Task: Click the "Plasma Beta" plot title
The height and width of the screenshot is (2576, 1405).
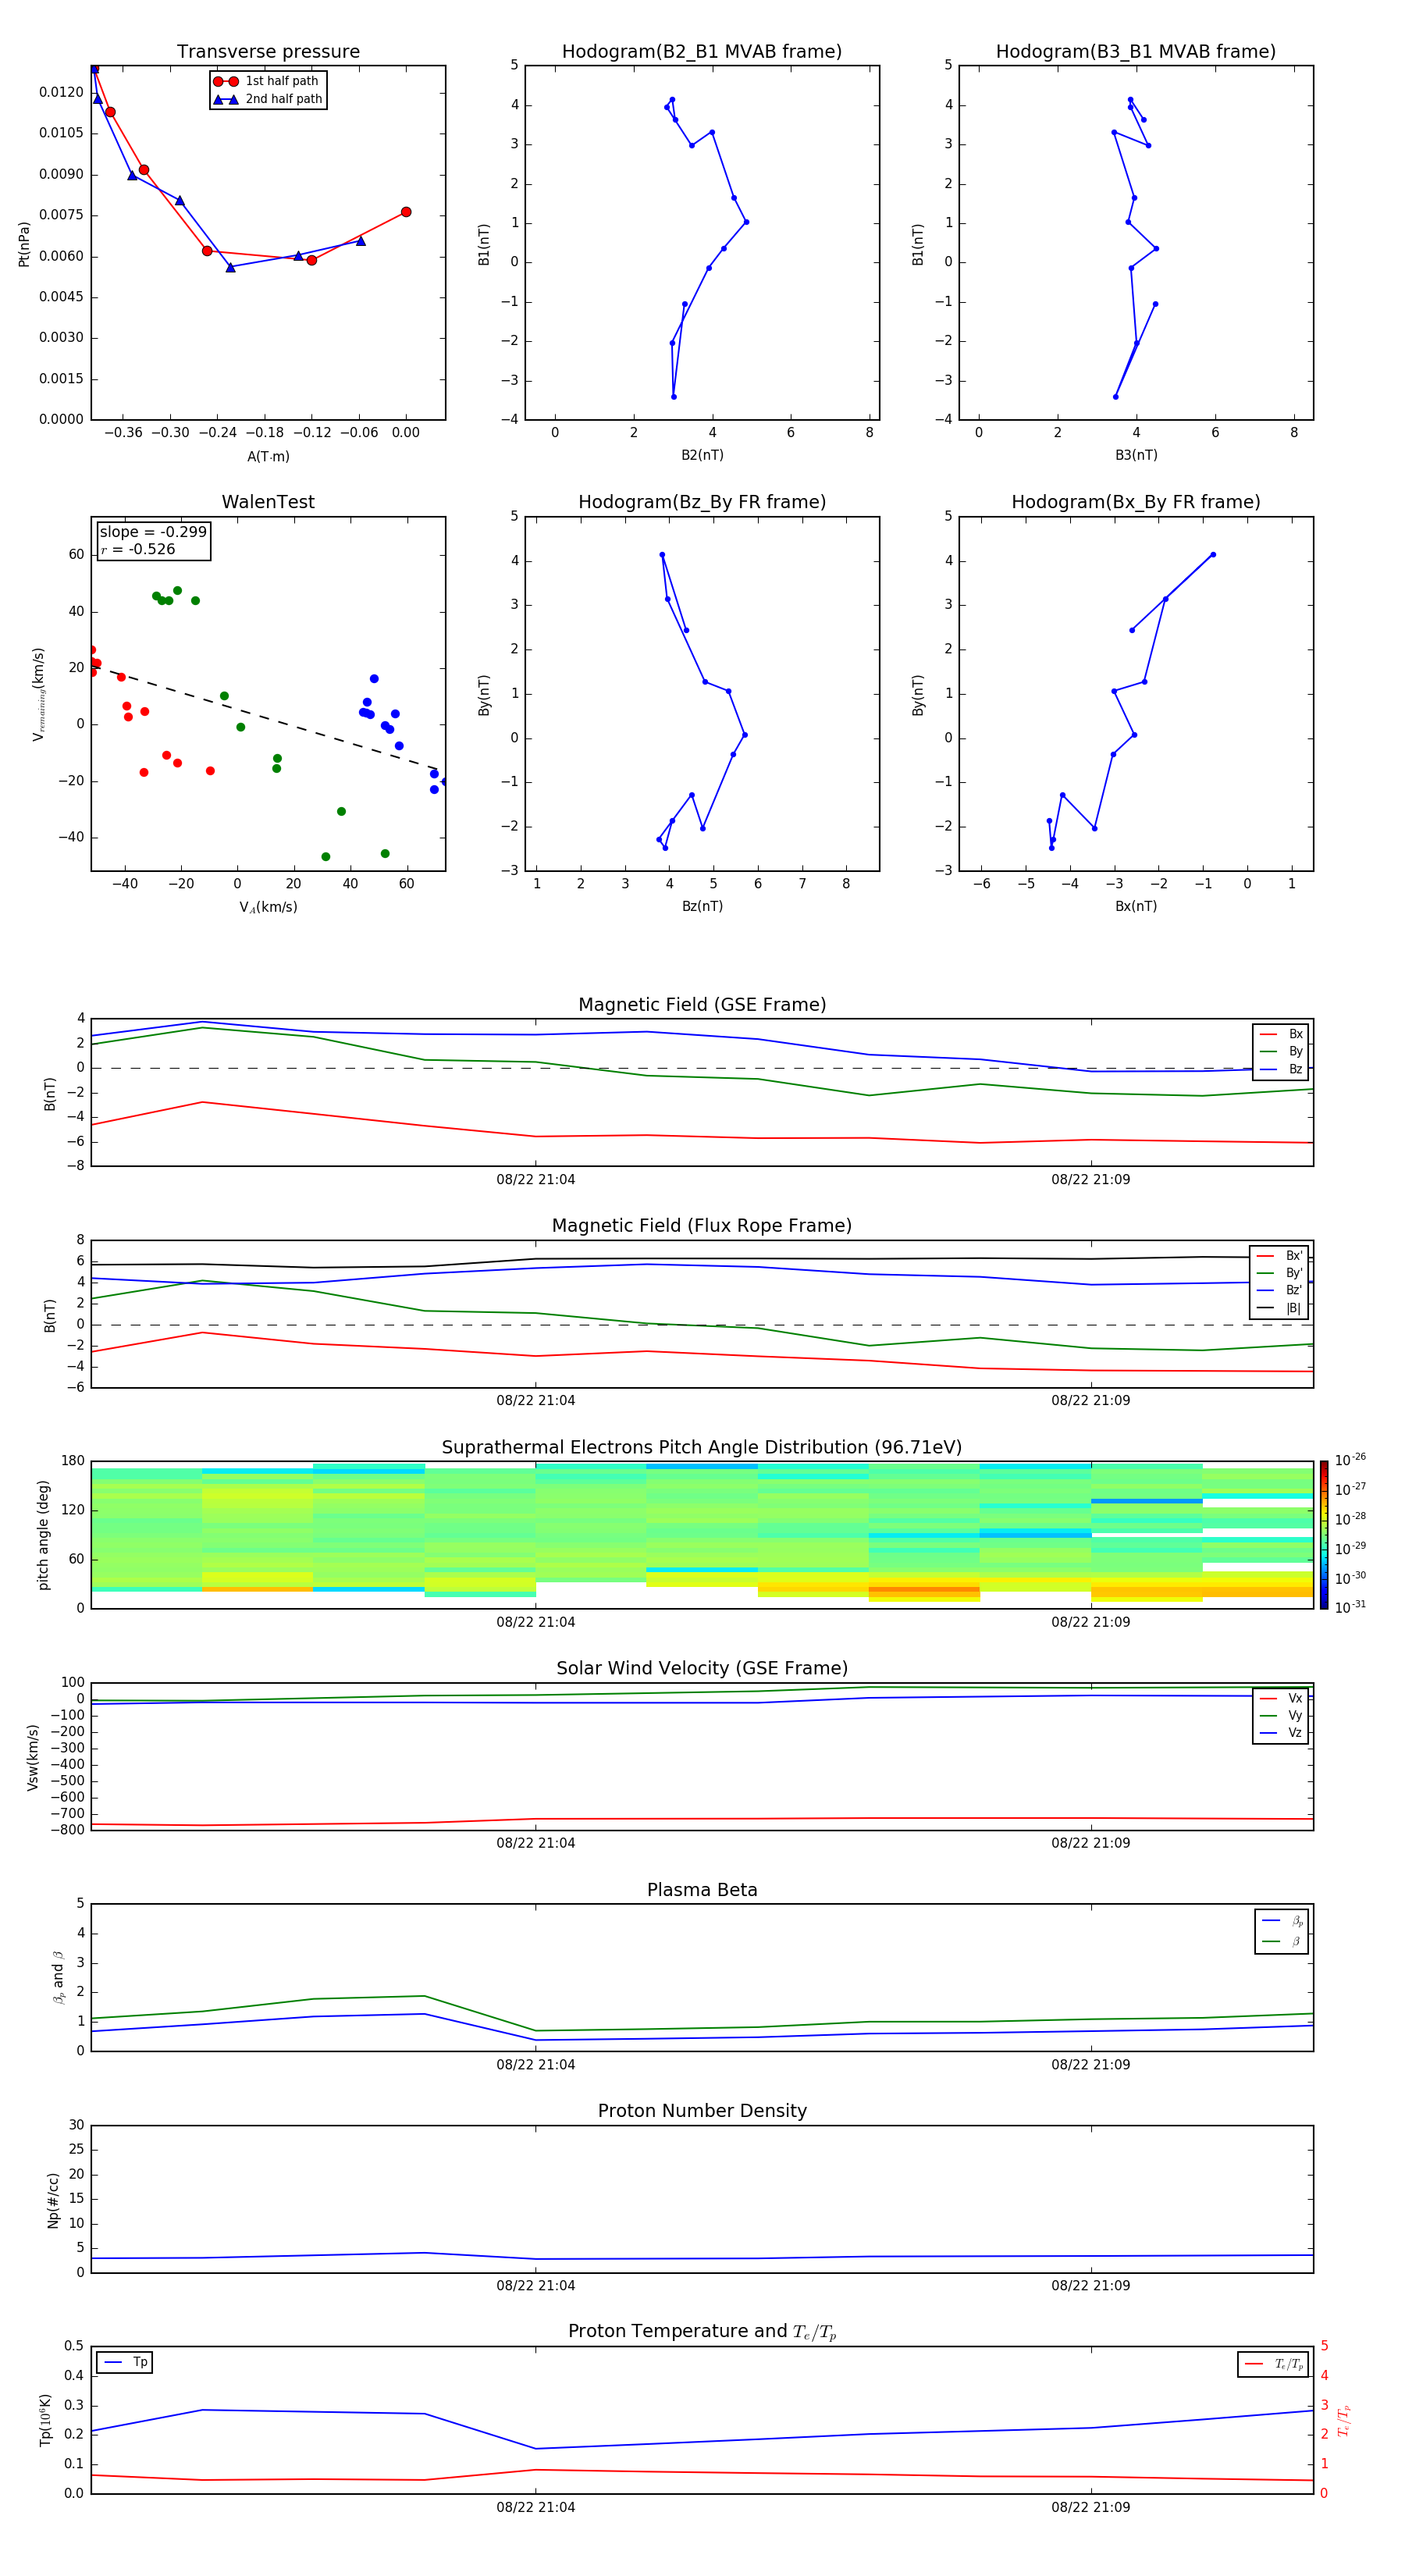Action: point(702,1891)
